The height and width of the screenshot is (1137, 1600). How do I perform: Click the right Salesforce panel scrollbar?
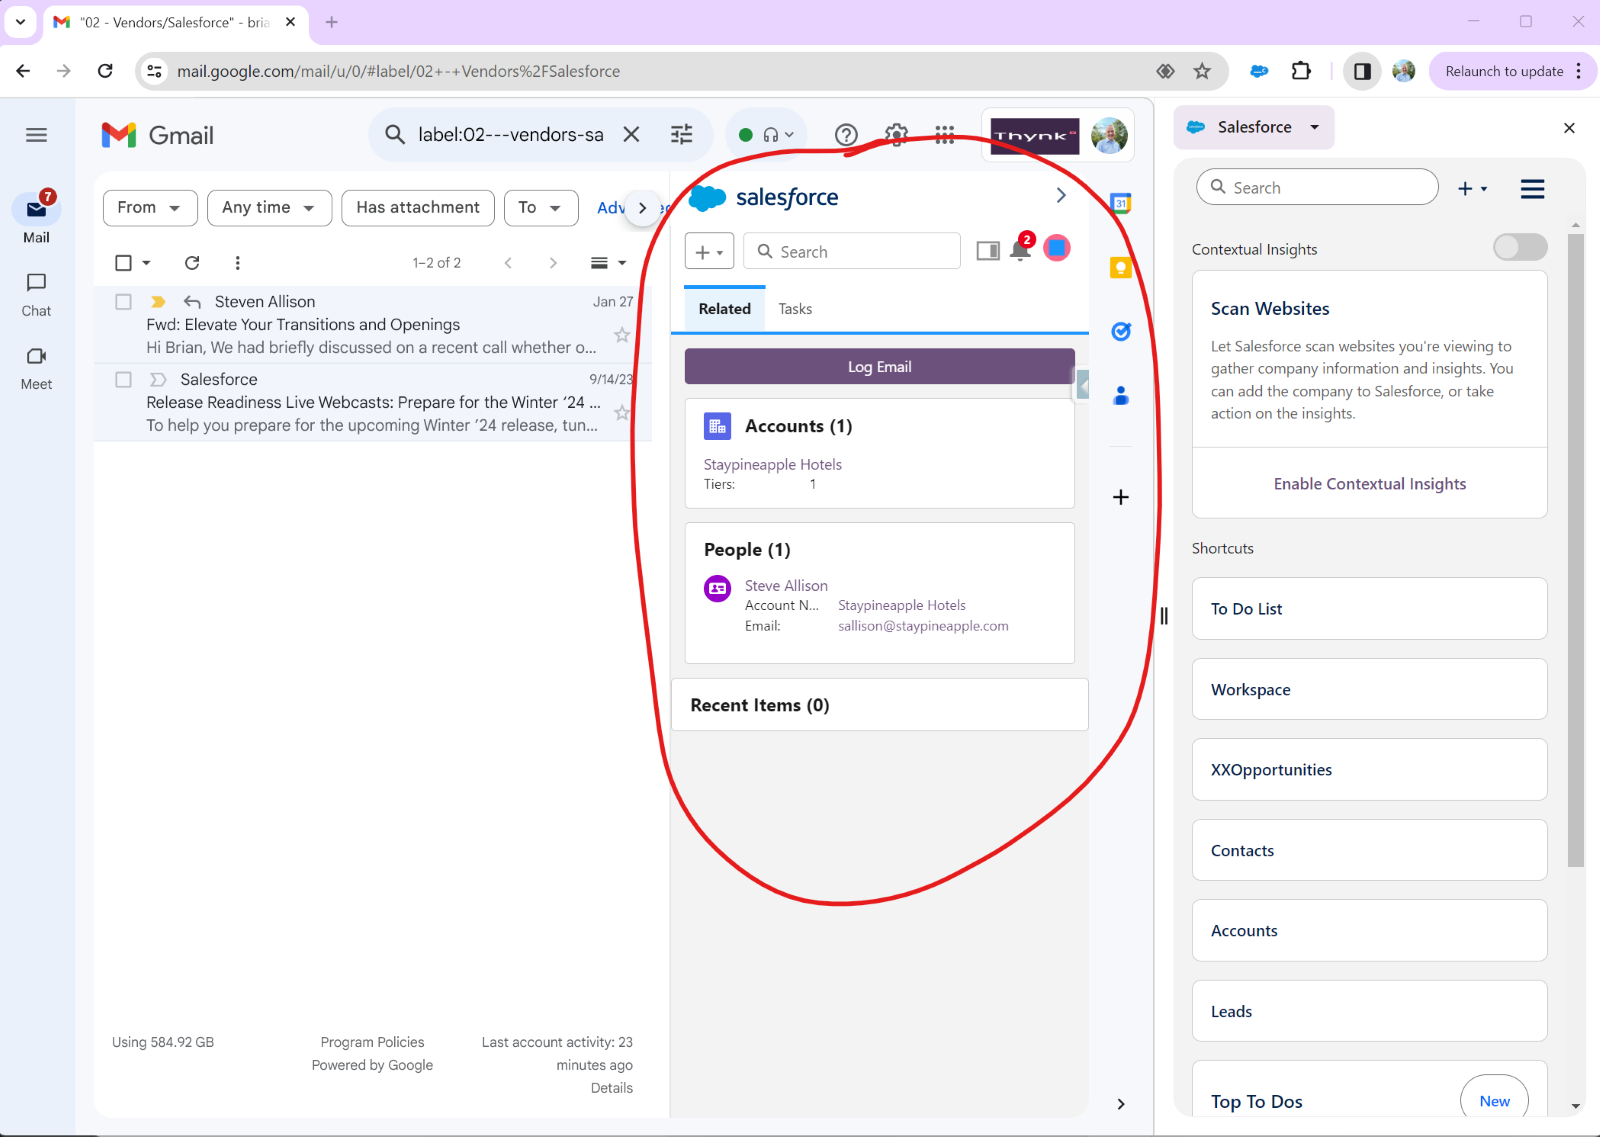(1576, 550)
